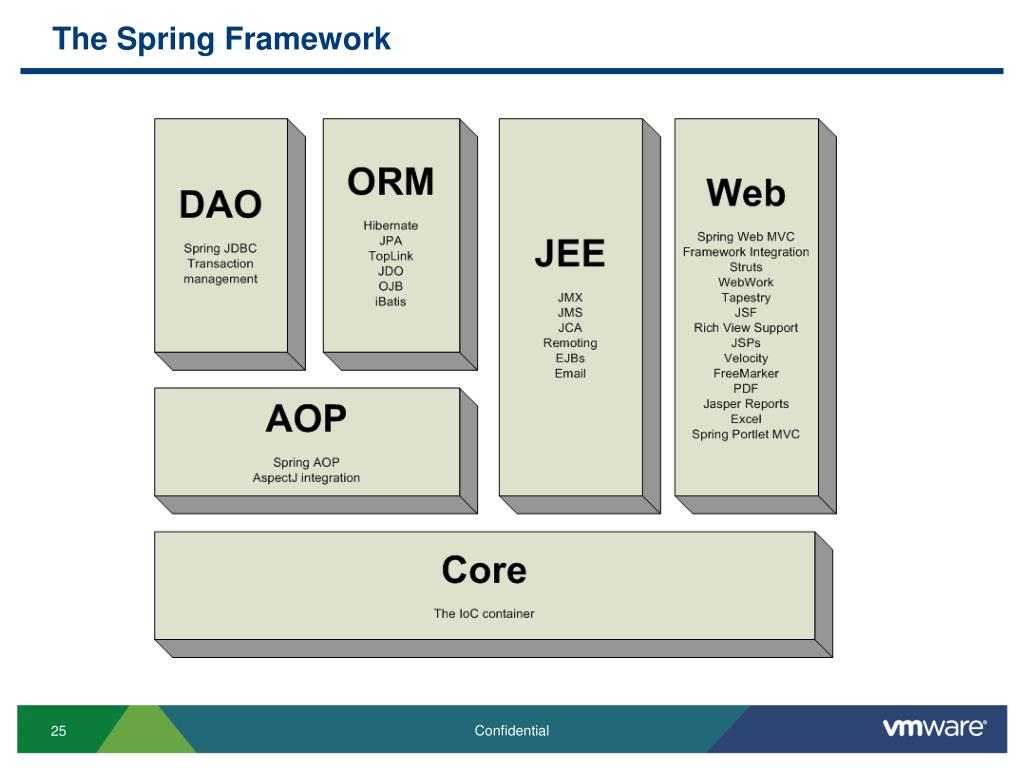This screenshot has height=768, width=1024.
Task: Click the "DAO" heading
Action: pos(221,204)
